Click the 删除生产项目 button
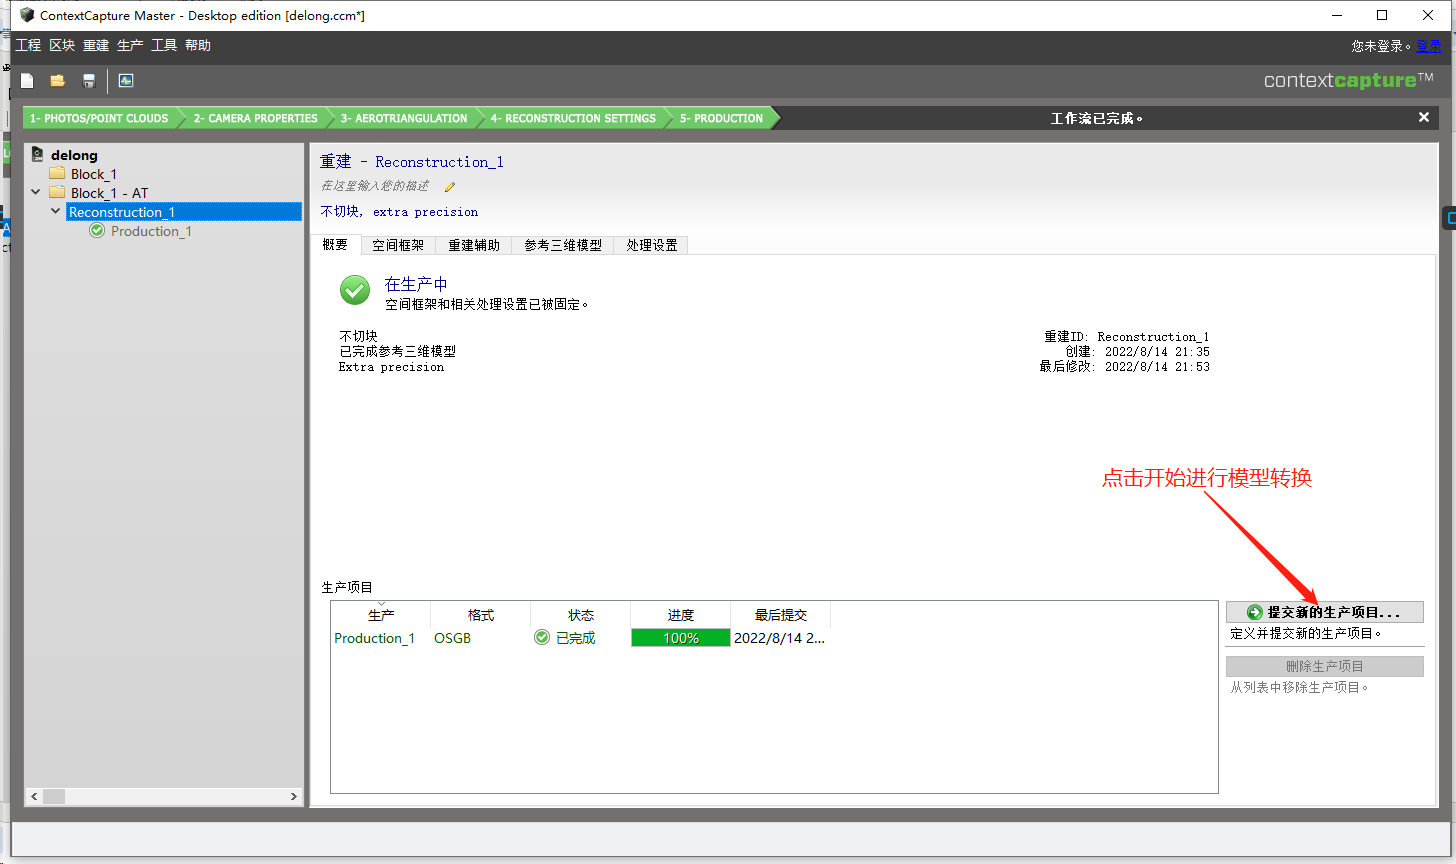 [x=1325, y=666]
